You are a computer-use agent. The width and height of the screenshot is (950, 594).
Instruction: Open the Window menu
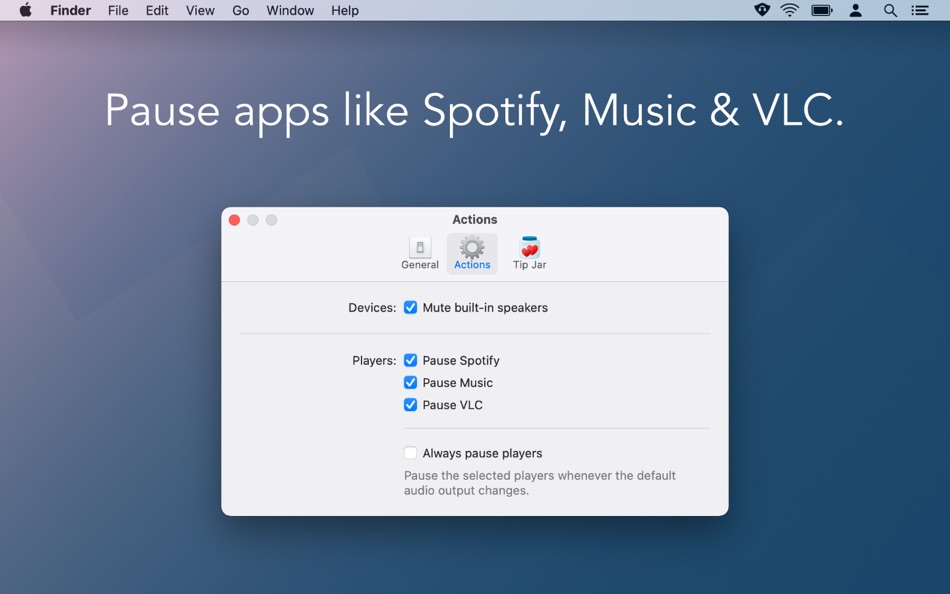[289, 10]
